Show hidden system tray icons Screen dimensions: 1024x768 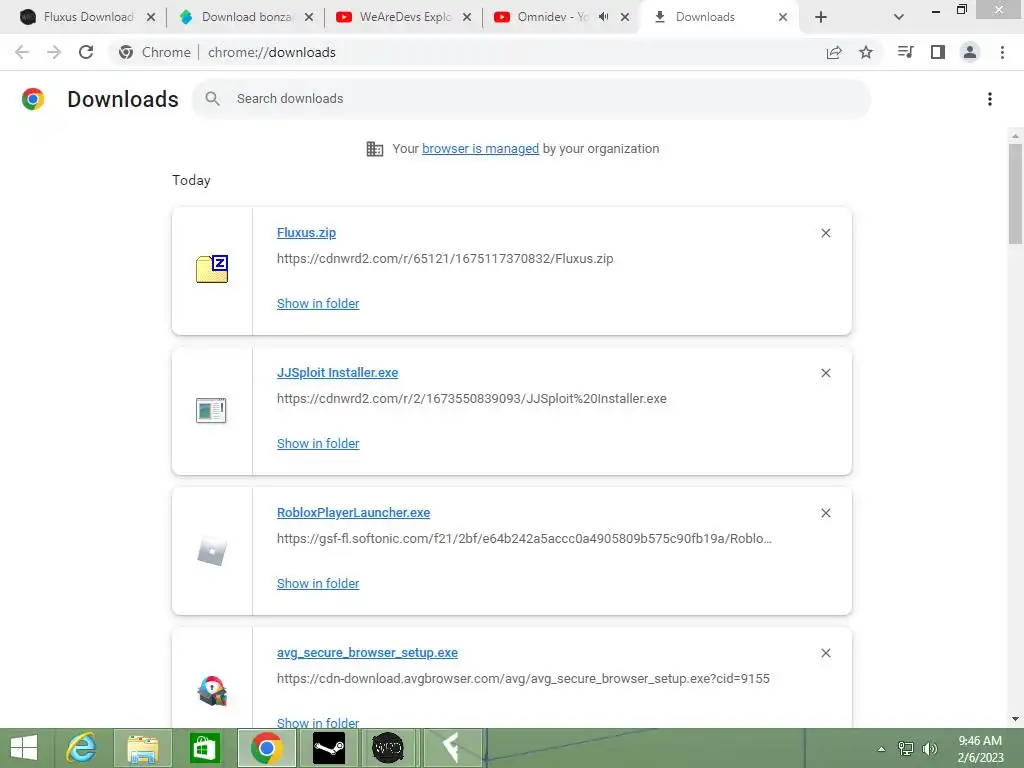point(882,749)
